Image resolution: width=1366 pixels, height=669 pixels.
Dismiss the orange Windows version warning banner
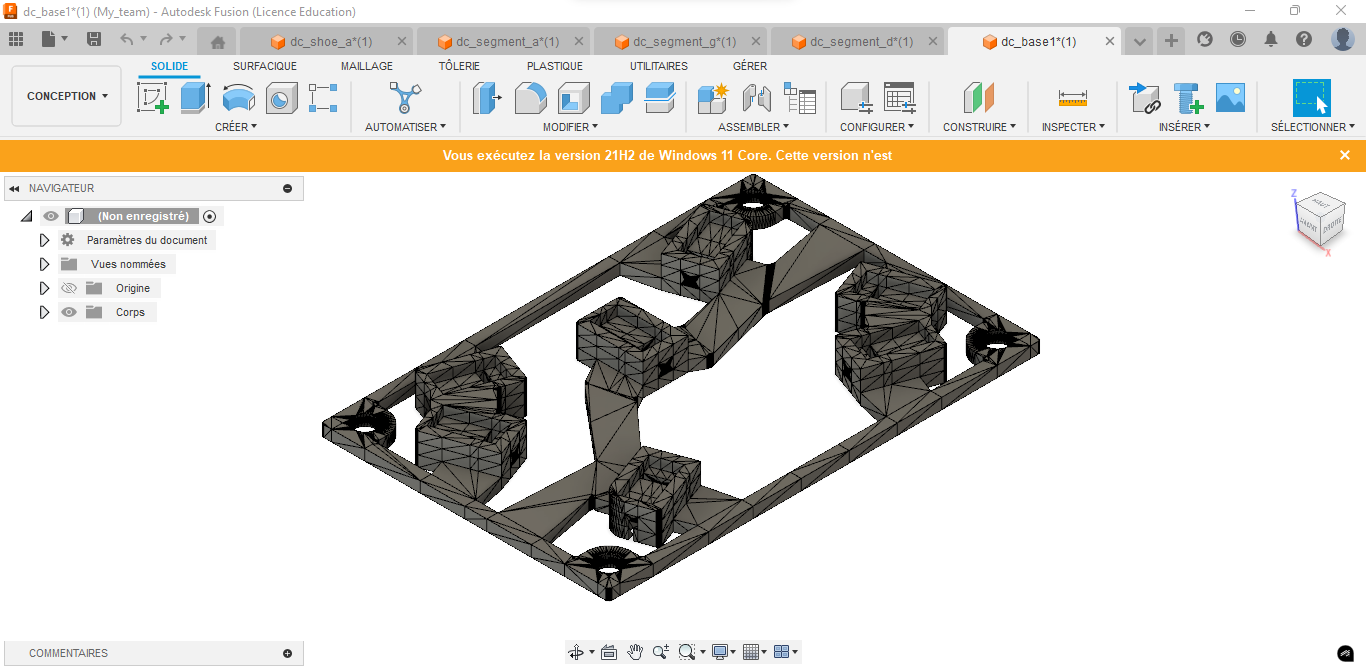click(1345, 155)
